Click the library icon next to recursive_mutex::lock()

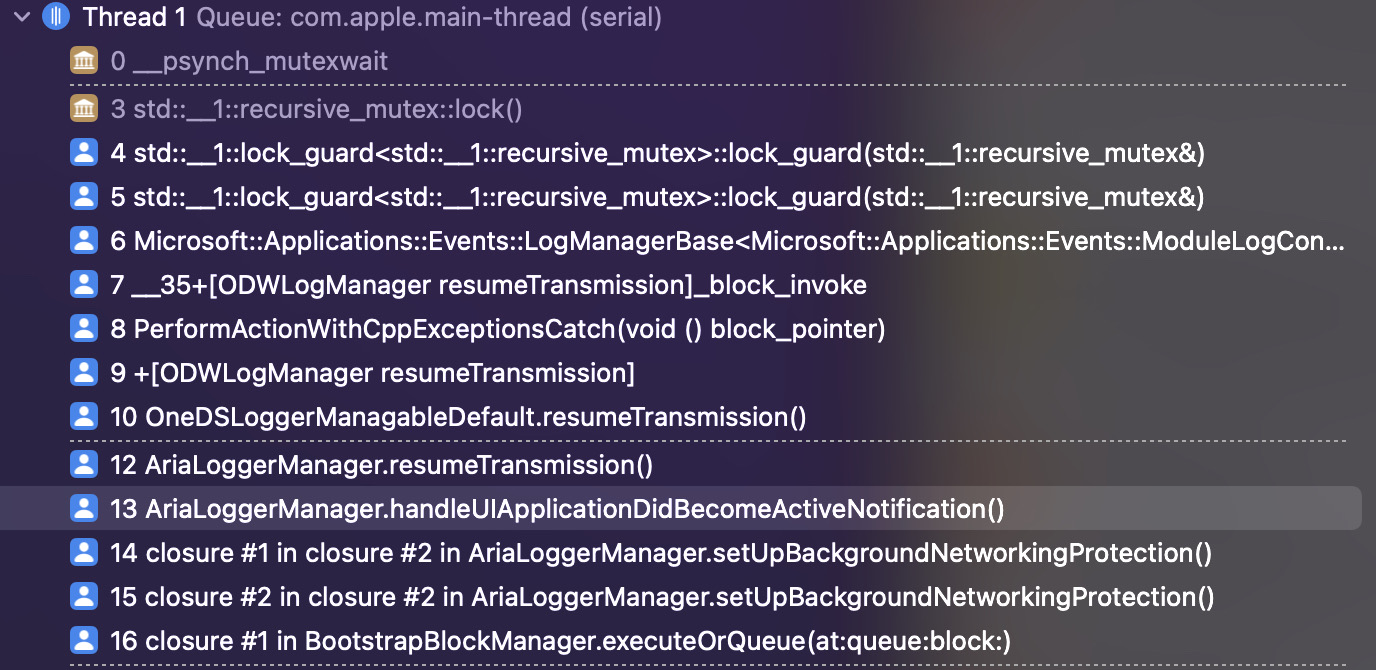(84, 108)
